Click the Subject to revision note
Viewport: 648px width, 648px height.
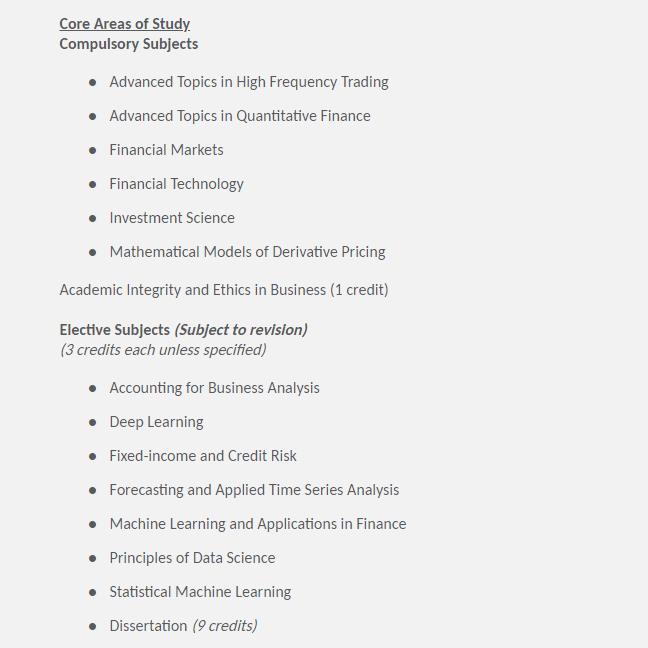241,330
